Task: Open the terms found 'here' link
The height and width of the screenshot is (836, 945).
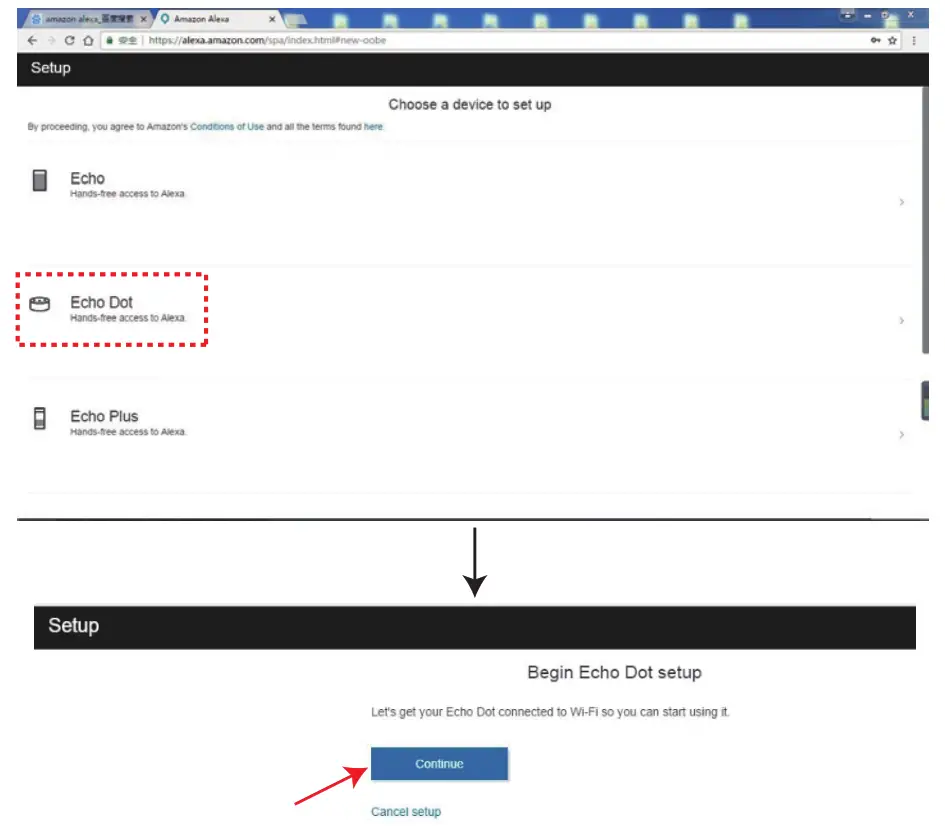Action: (x=373, y=127)
